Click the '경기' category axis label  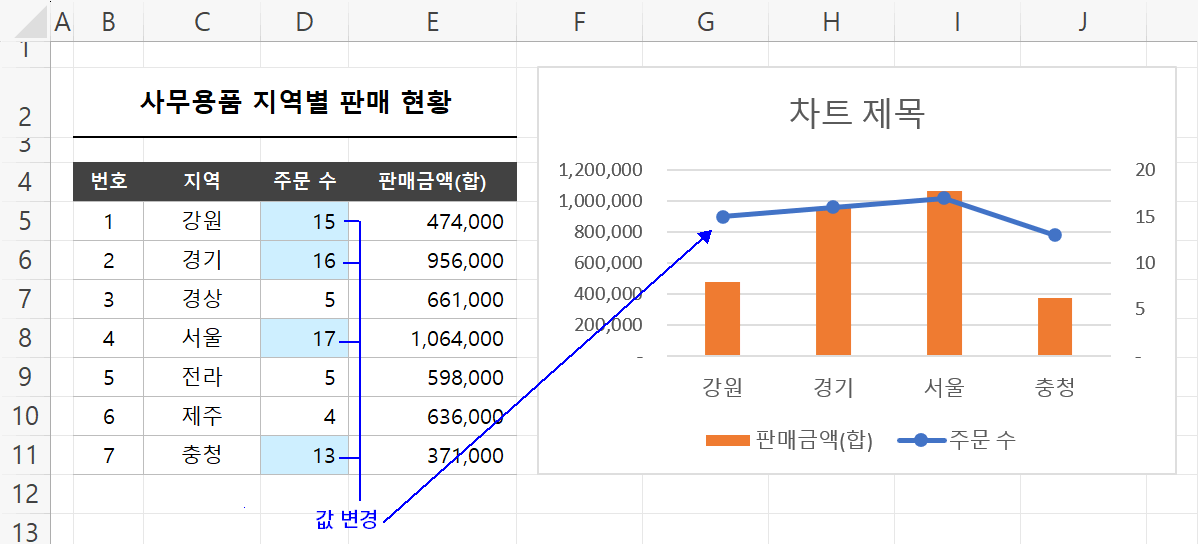pos(833,387)
